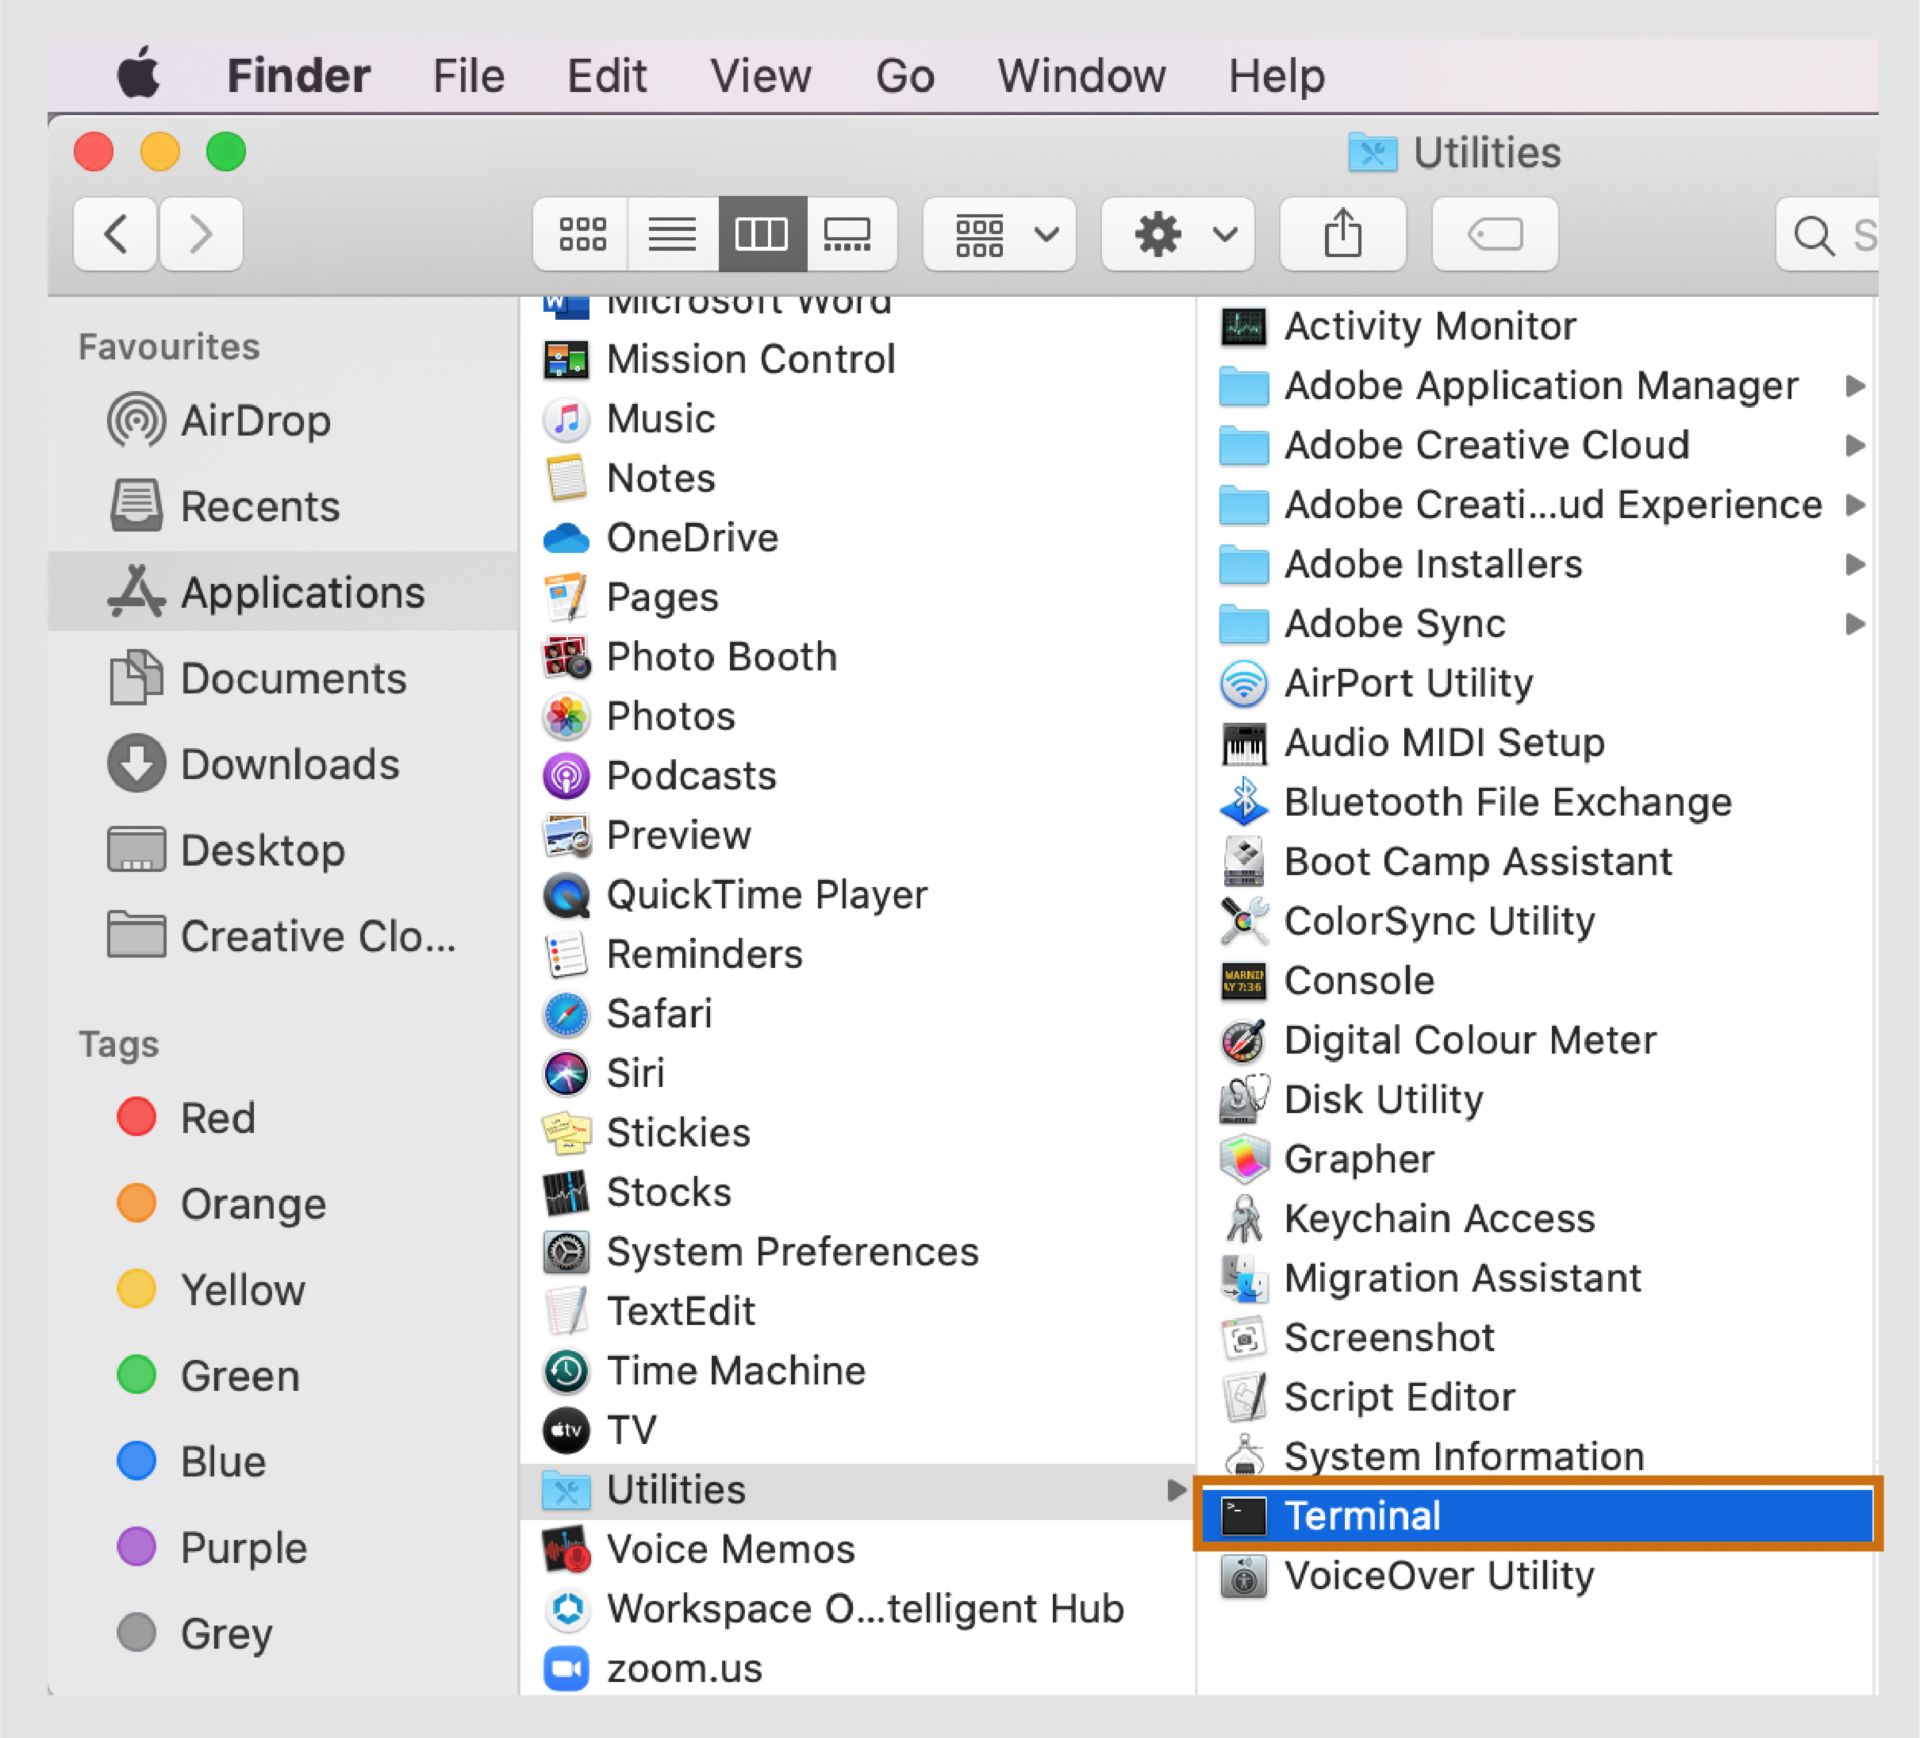Image resolution: width=1920 pixels, height=1738 pixels.
Task: Expand the Adobe Creative Cloud folder arrow
Action: pos(1855,445)
